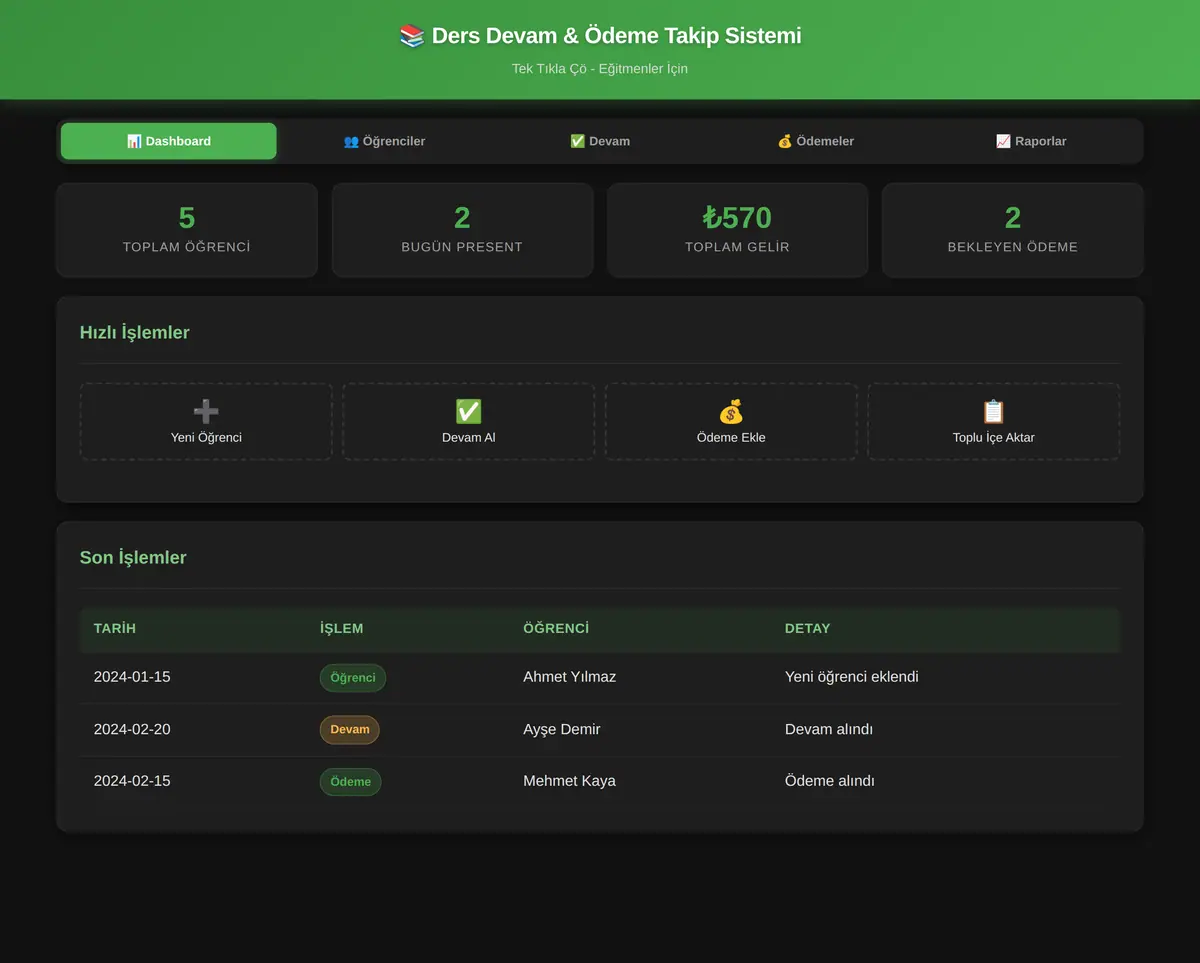Open the Ödemeler tab
Viewport: 1200px width, 963px height.
pyautogui.click(x=816, y=141)
